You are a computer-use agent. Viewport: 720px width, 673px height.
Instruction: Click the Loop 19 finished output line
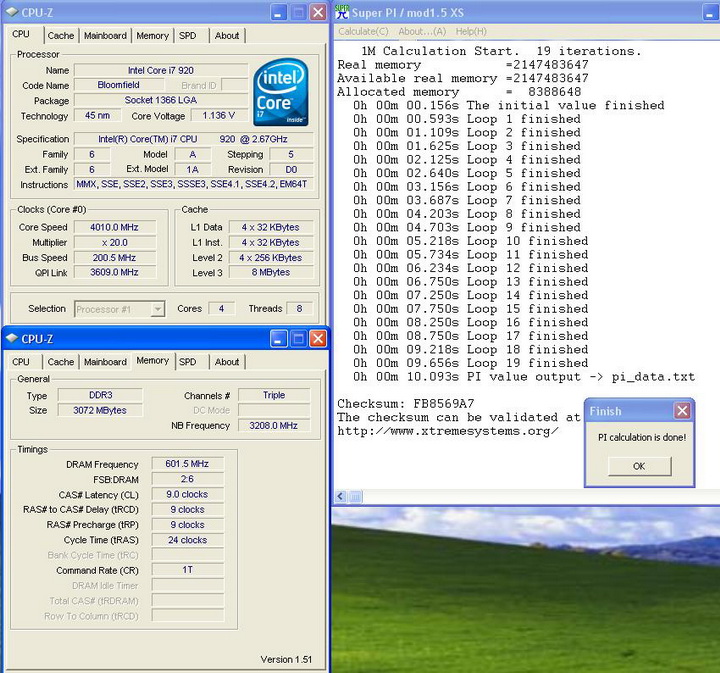coord(471,363)
